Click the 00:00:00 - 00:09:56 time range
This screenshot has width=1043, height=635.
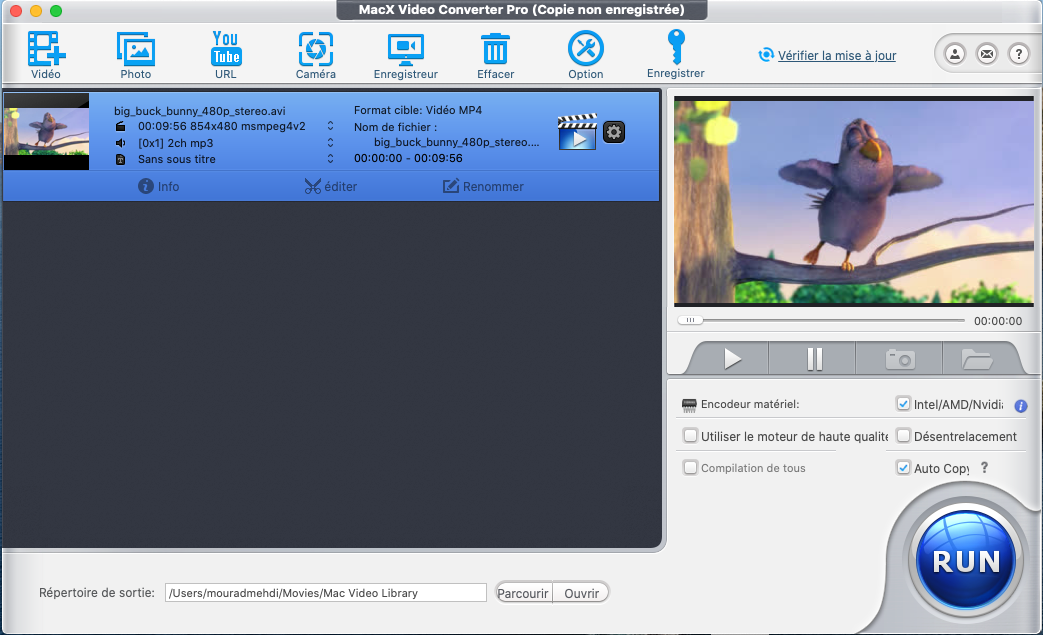(x=408, y=158)
